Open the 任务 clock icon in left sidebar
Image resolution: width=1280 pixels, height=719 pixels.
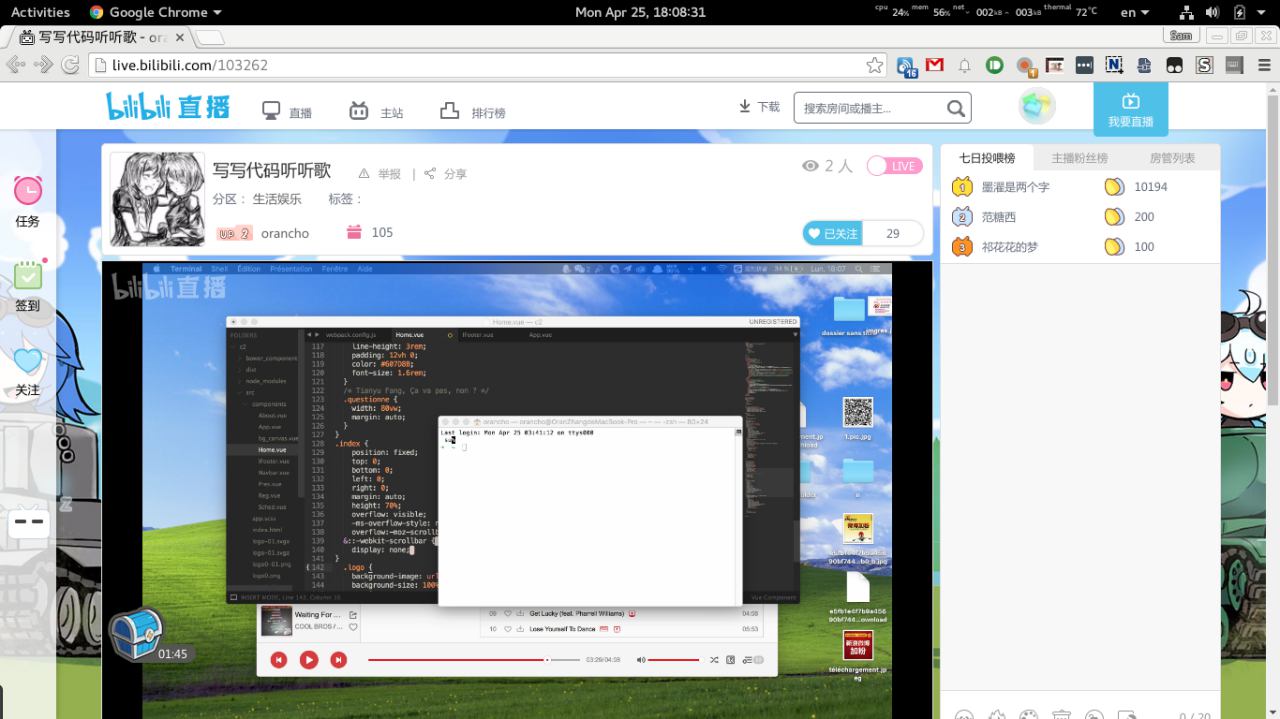tap(28, 190)
